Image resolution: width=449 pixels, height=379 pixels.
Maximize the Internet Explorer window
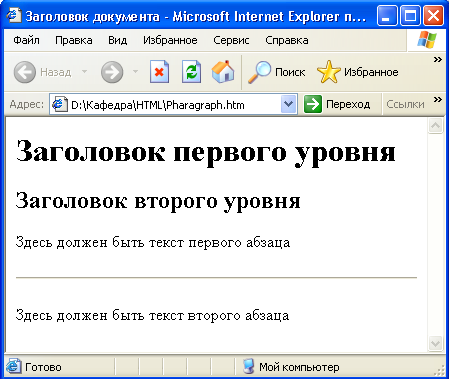[410, 16]
